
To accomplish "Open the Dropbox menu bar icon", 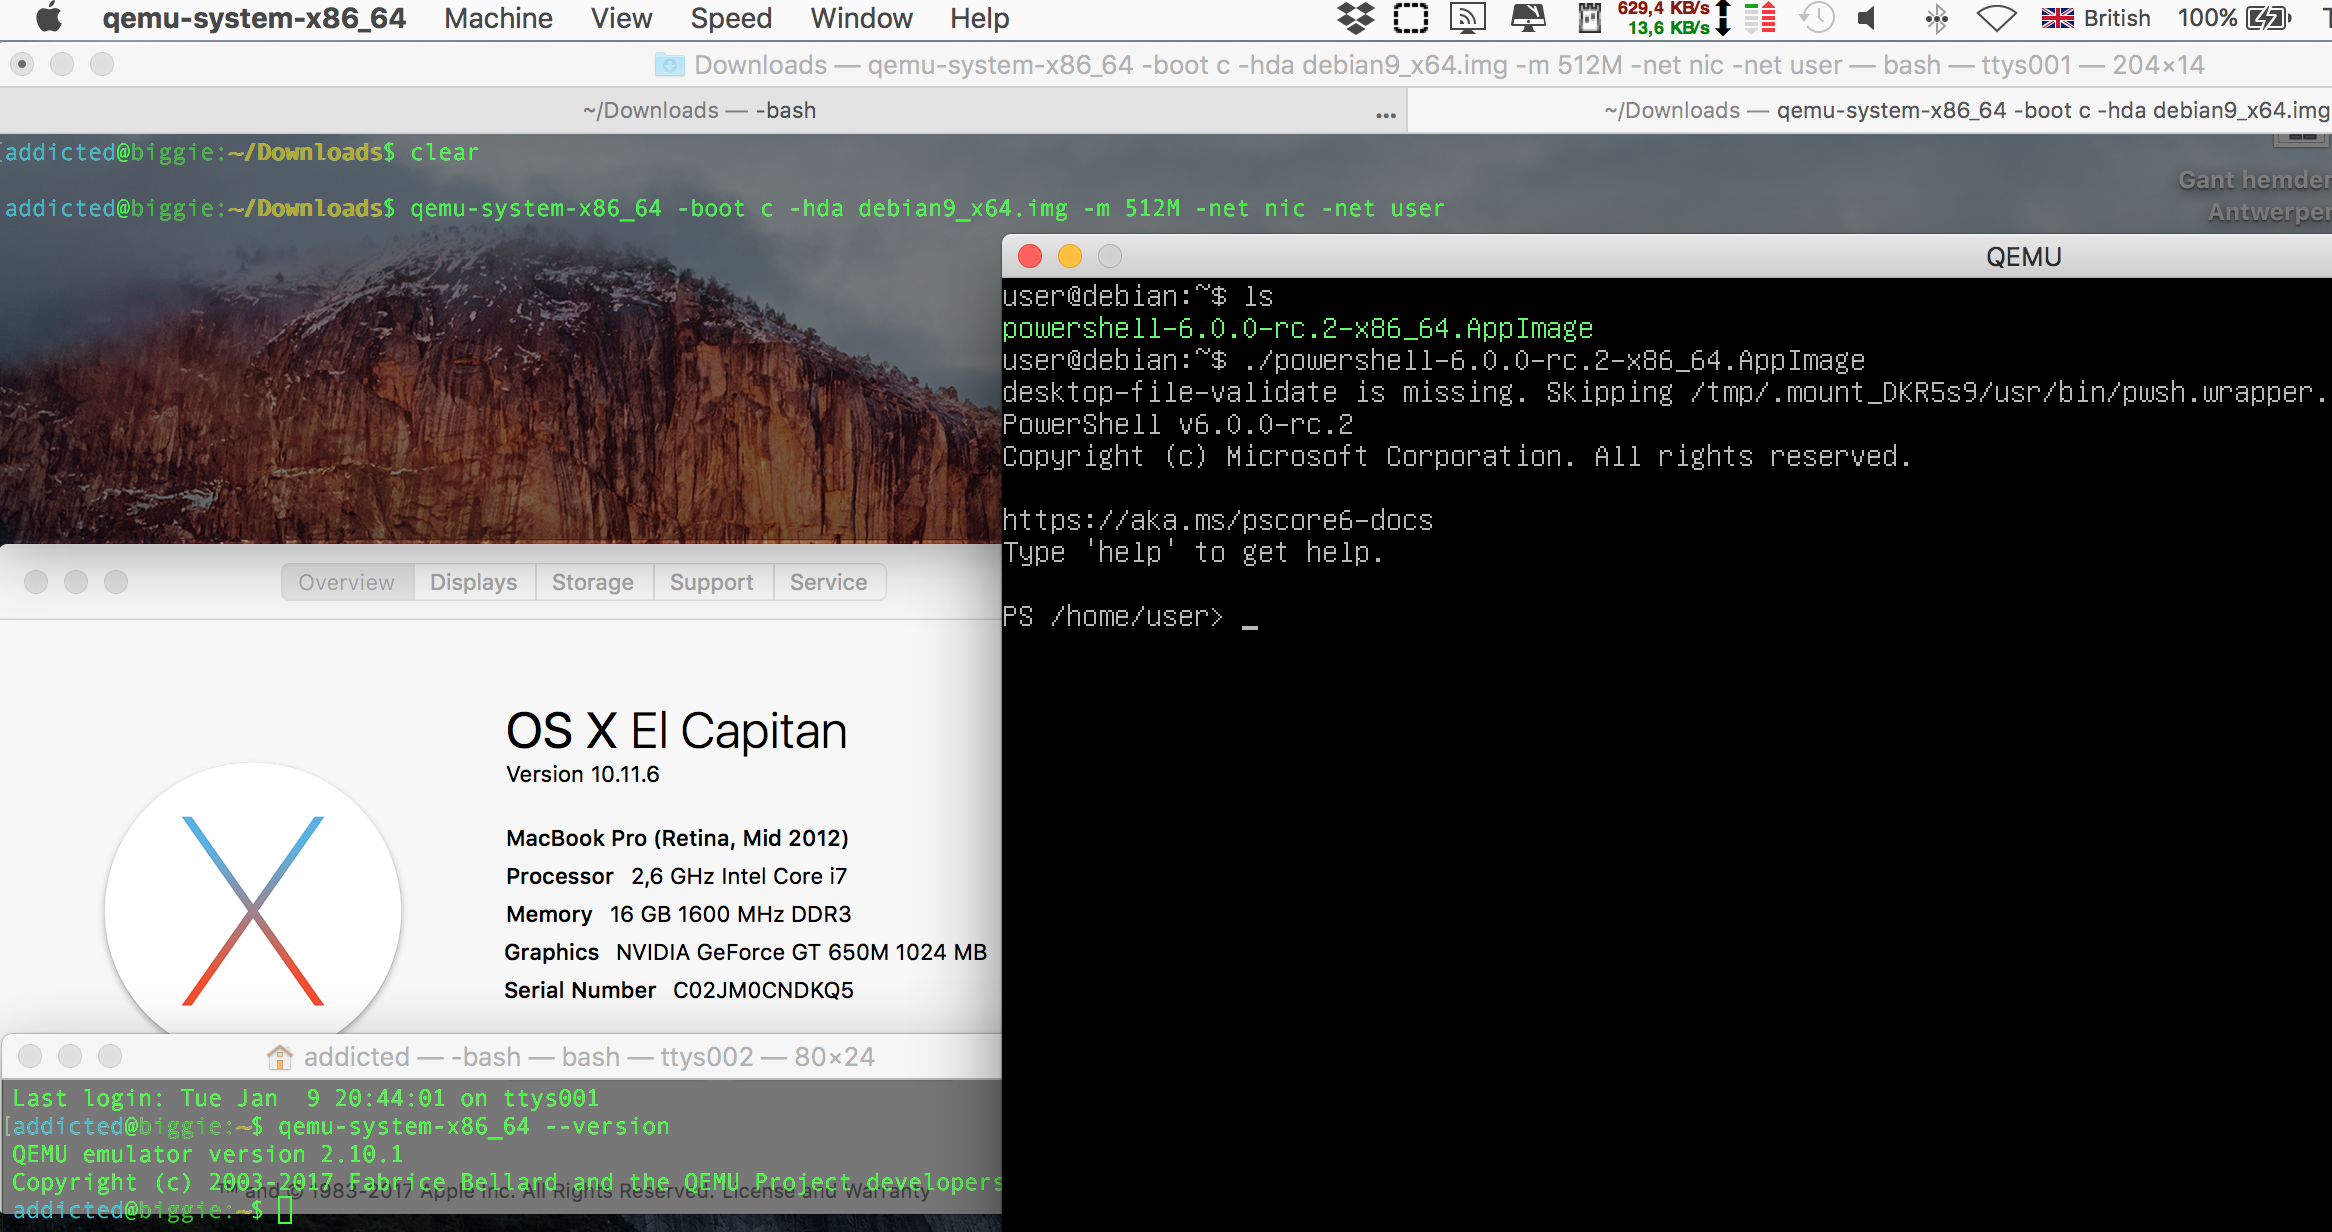I will (1355, 18).
